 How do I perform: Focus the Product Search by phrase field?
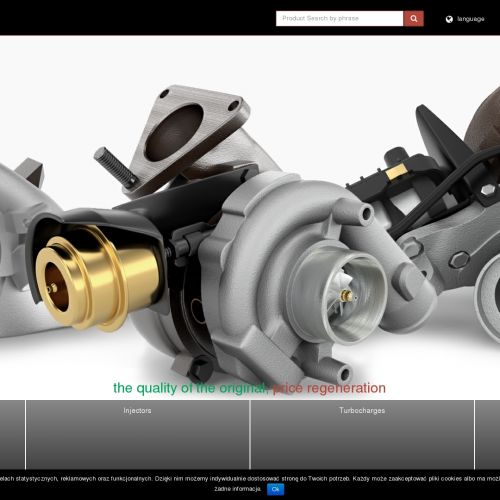339,19
